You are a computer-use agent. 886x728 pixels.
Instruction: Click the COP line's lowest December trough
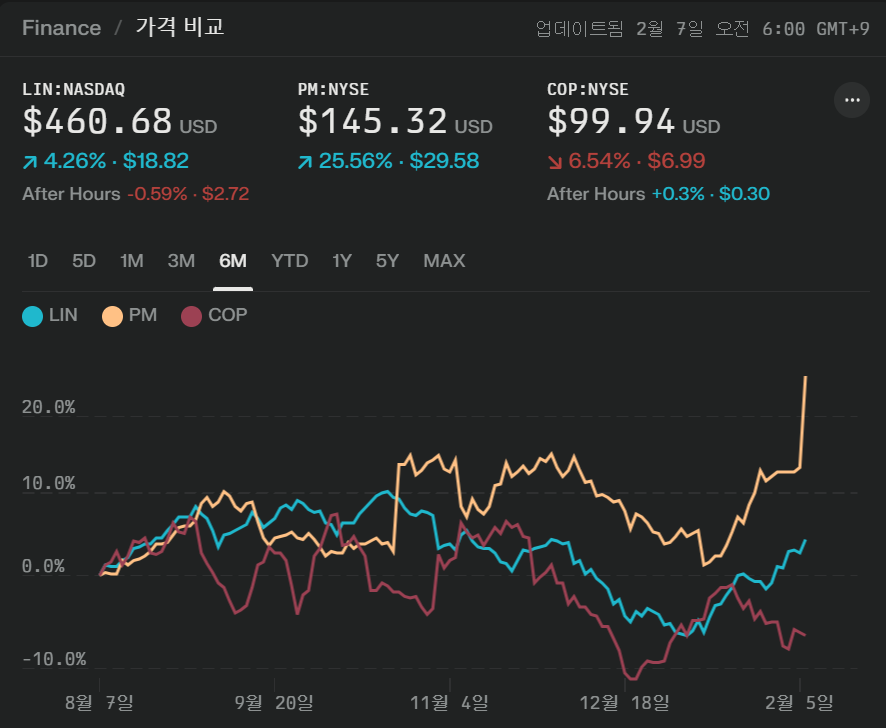[x=632, y=678]
